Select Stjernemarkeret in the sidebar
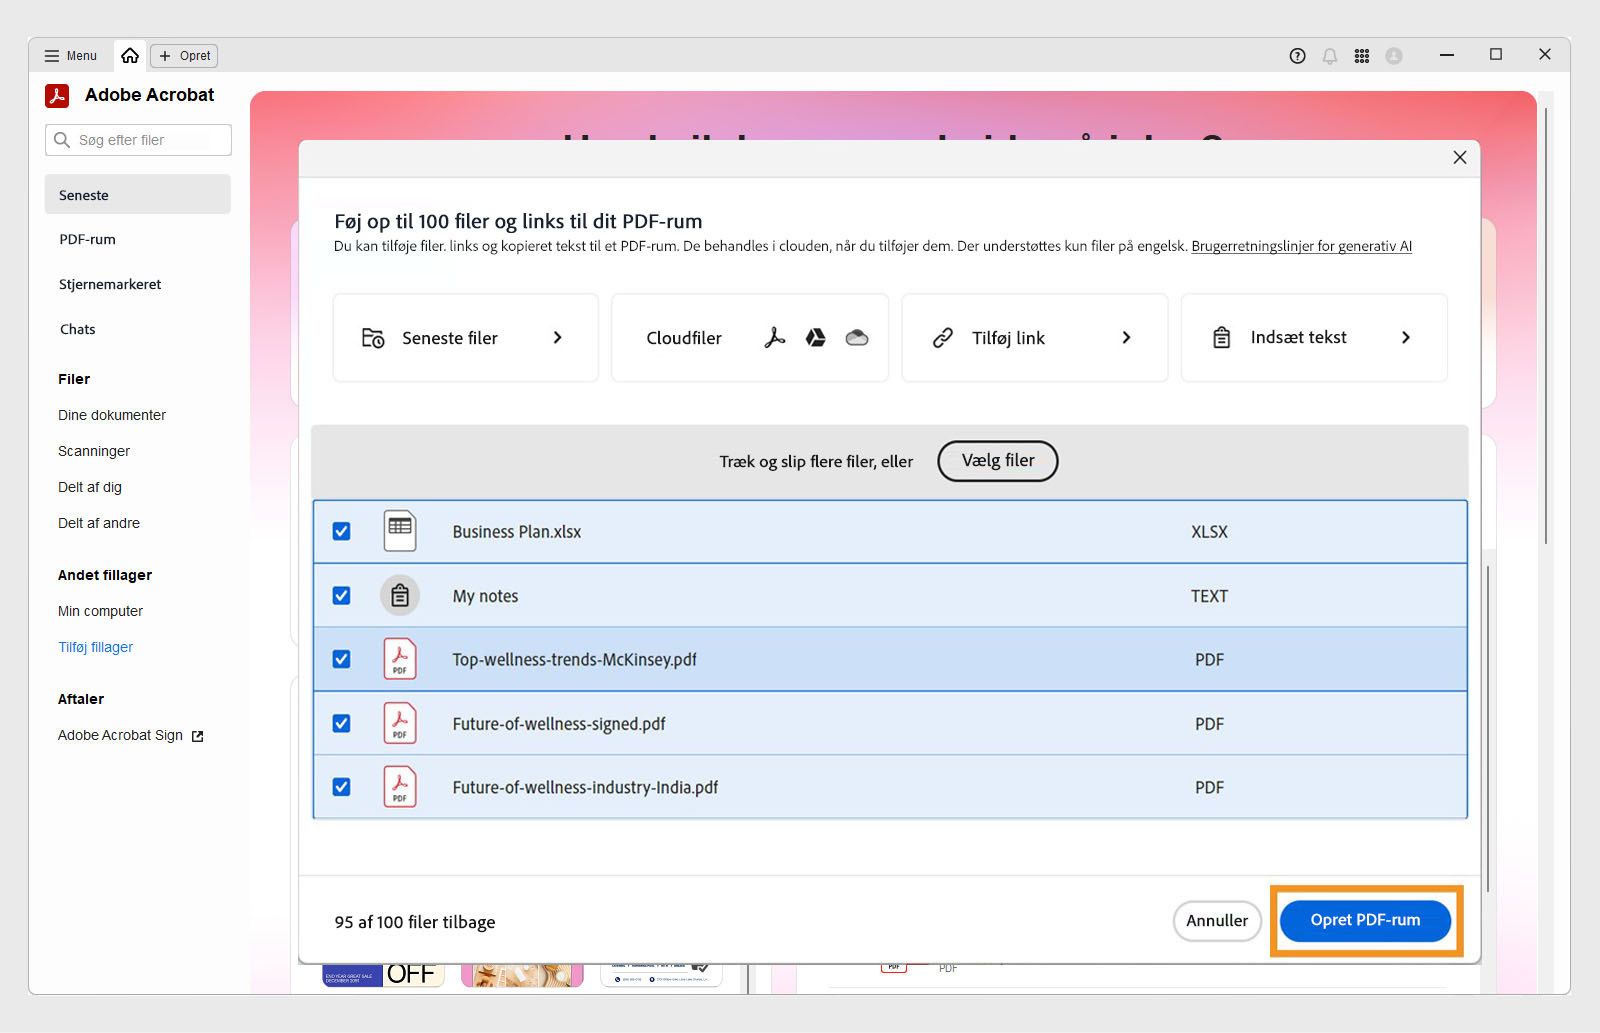 click(109, 284)
